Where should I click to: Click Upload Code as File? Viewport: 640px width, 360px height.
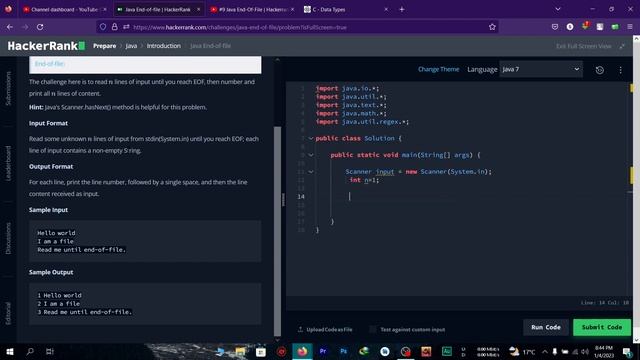pos(325,329)
